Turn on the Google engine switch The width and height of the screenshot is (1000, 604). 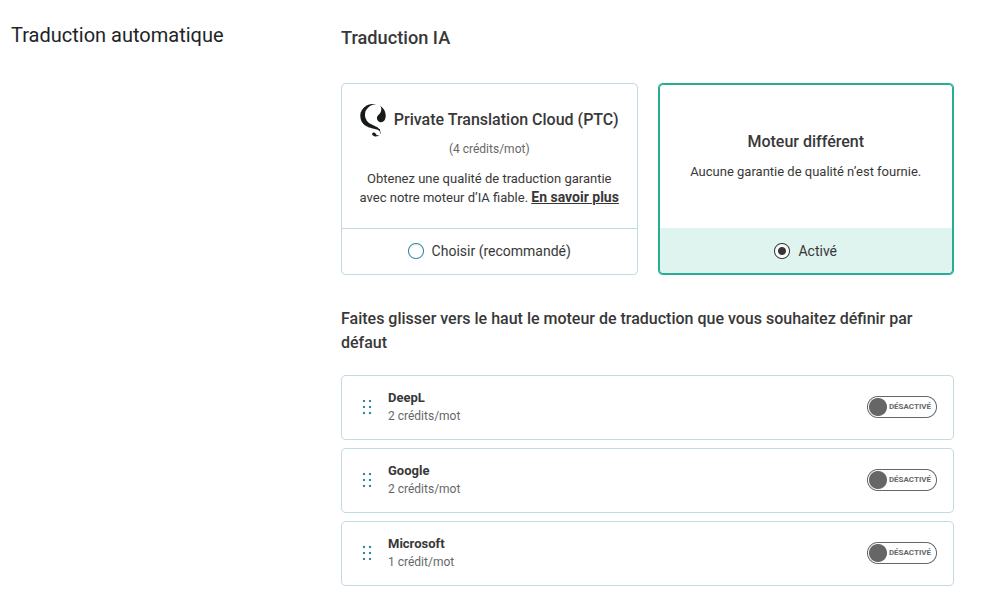pos(901,480)
